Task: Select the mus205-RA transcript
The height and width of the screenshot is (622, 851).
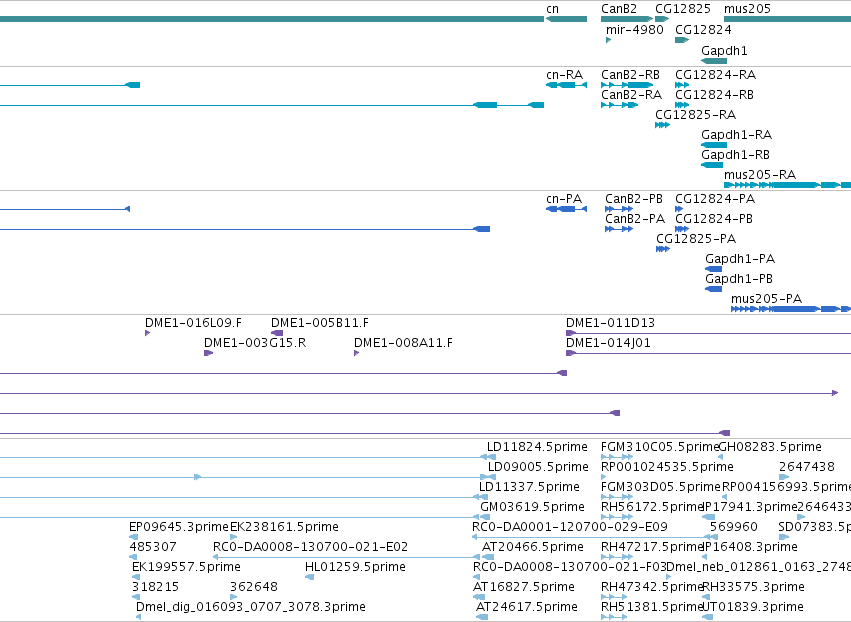Action: tap(788, 185)
